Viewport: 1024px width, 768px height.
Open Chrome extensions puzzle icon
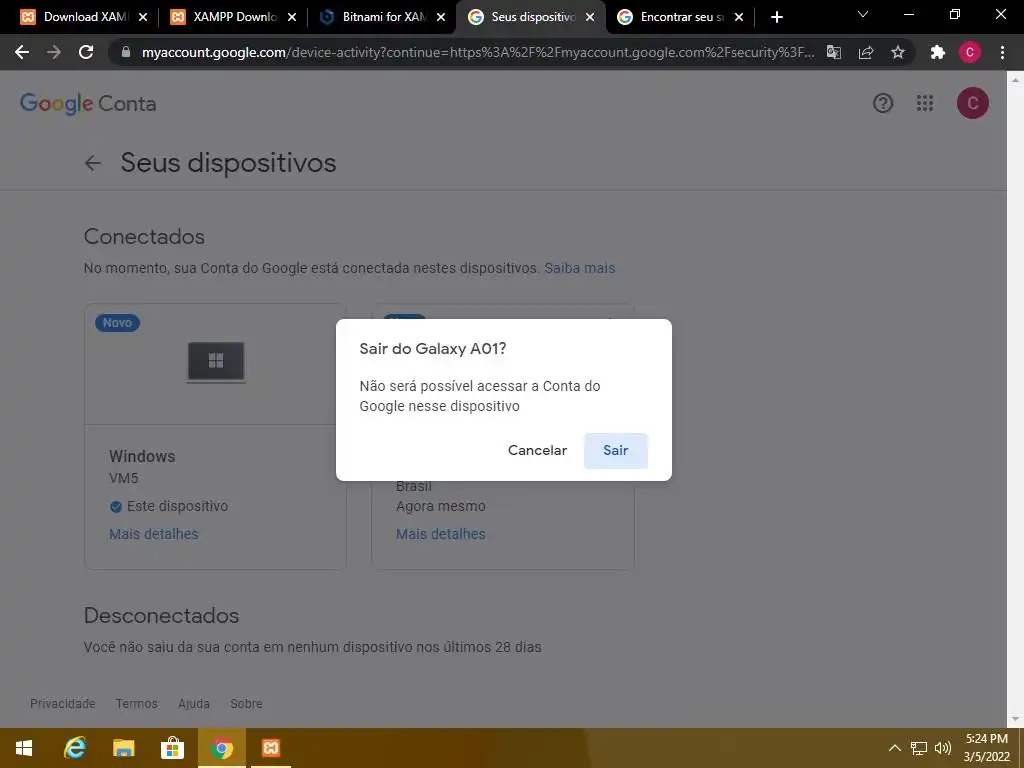pos(937,52)
